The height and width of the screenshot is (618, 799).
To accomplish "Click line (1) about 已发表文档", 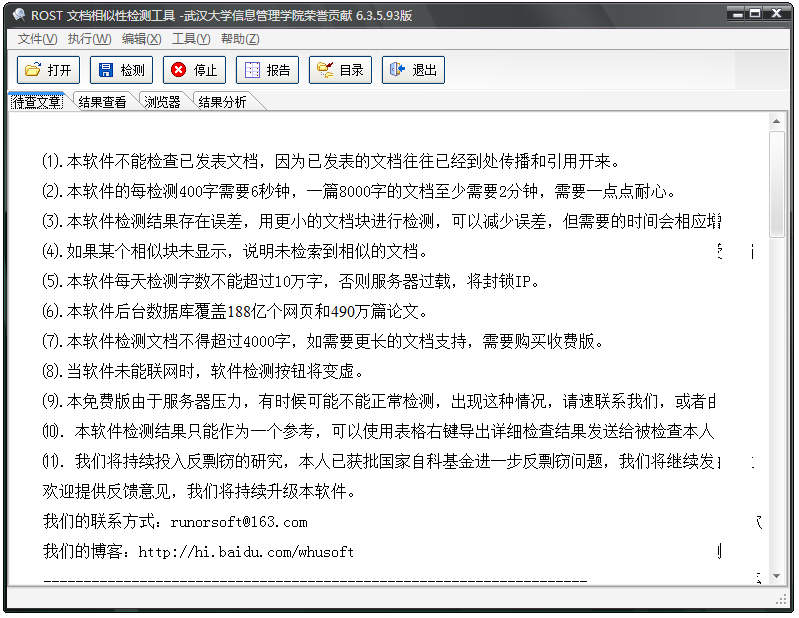I will point(331,162).
